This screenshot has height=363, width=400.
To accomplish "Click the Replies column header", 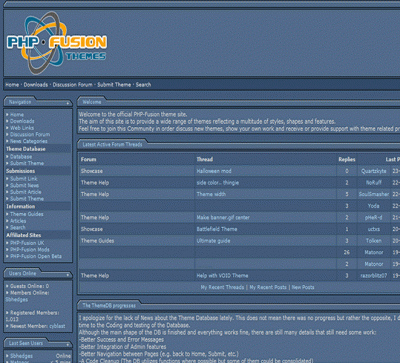I will tap(347, 160).
